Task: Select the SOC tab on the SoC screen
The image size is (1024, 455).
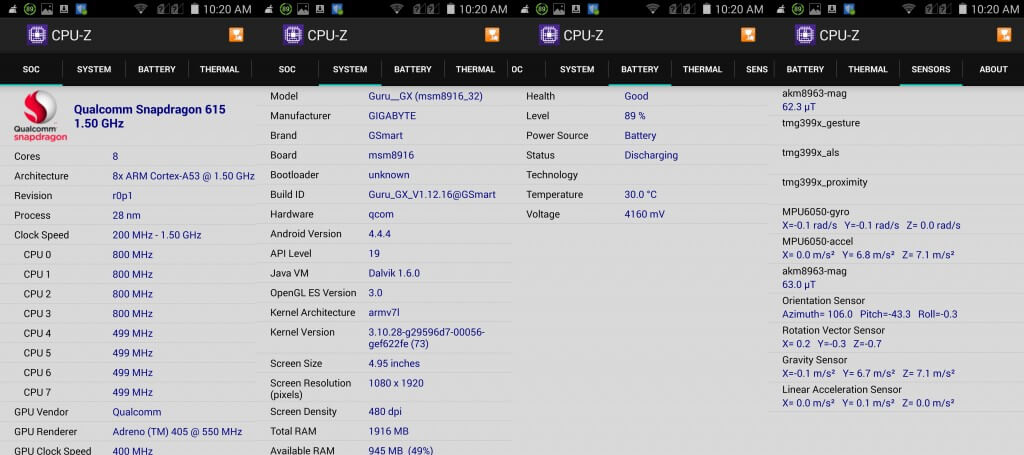Action: point(31,69)
